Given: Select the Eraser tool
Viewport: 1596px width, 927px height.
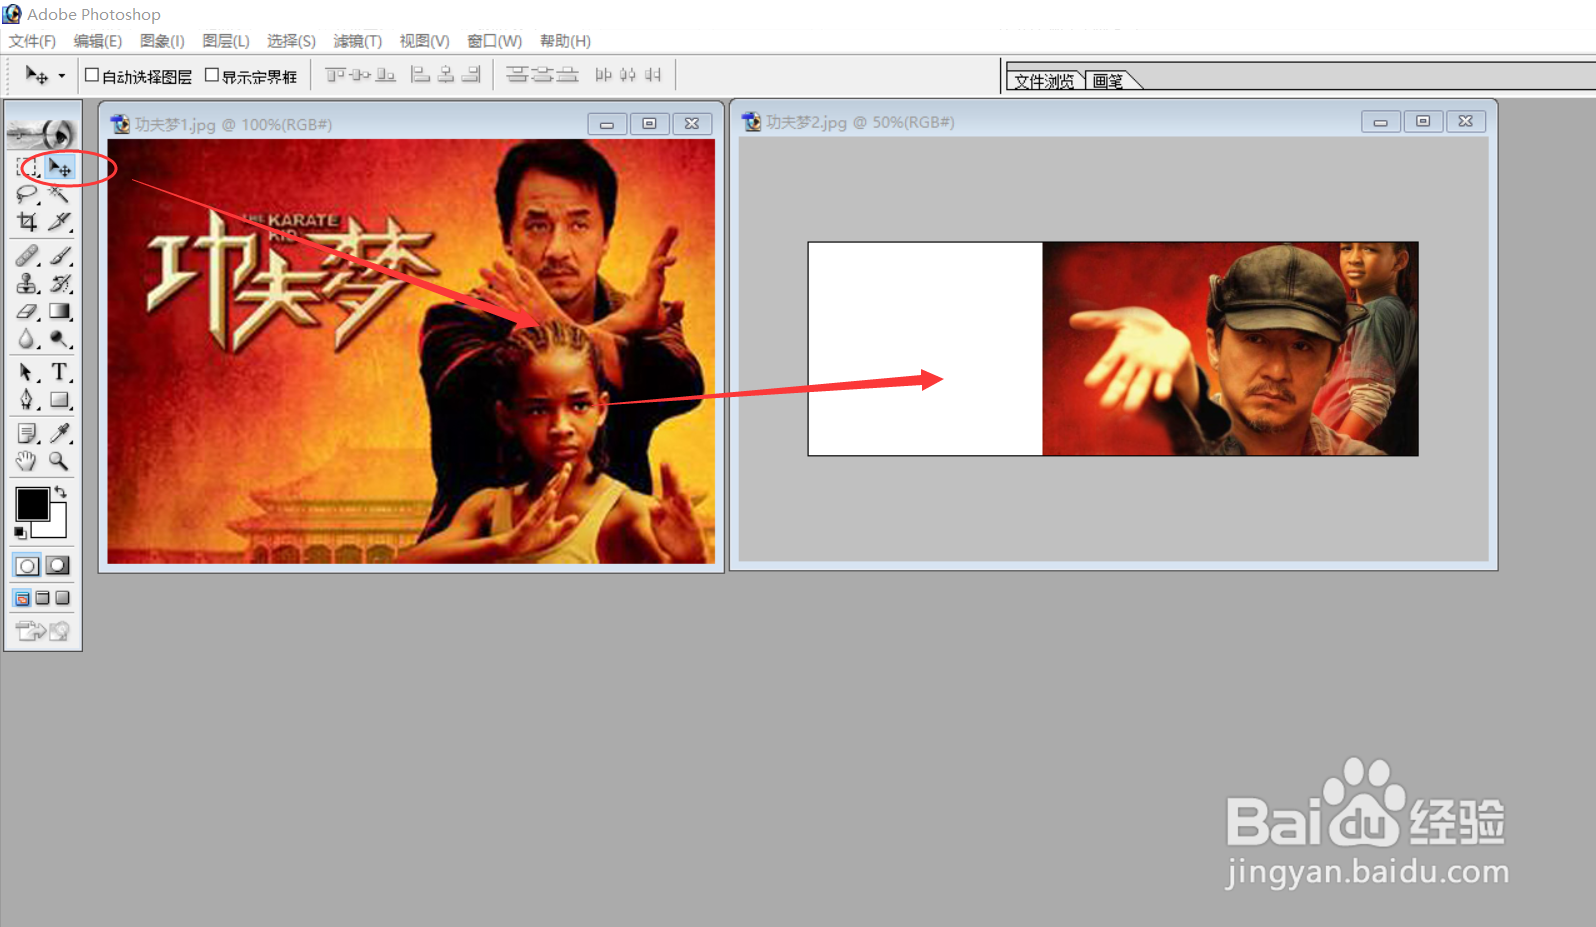Looking at the screenshot, I should (x=27, y=312).
